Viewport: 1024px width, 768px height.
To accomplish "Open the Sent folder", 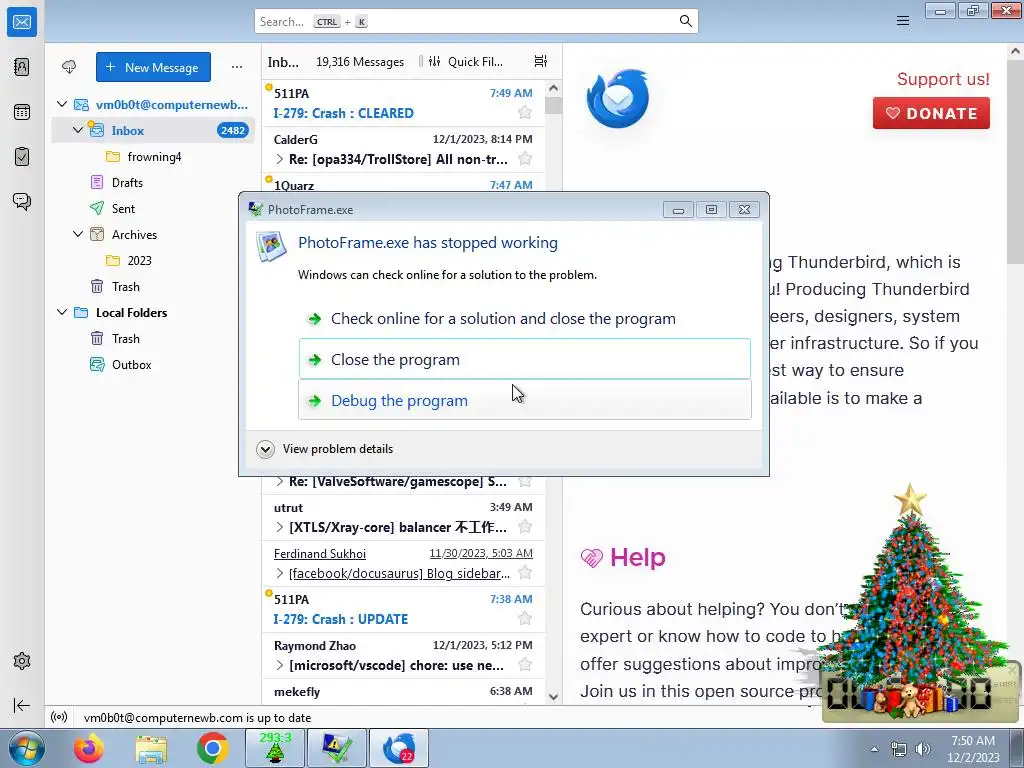I will coord(153,208).
